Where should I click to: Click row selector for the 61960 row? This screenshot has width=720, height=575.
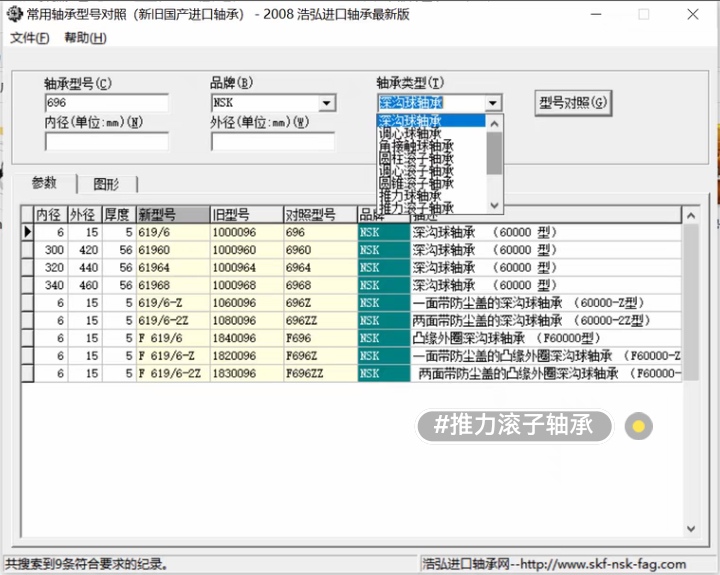click(x=28, y=250)
